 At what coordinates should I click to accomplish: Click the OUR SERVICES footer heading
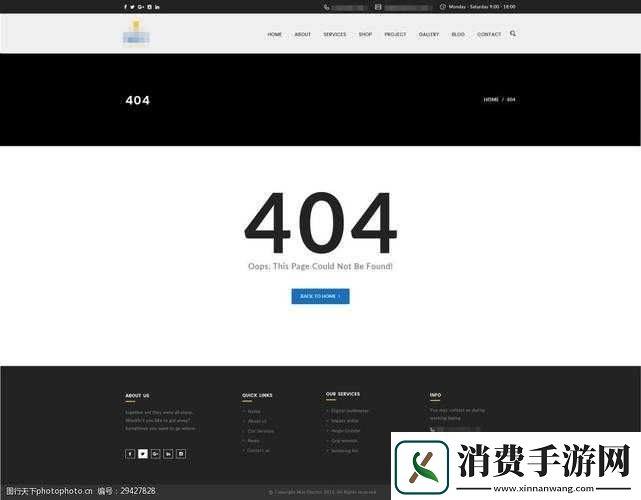(343, 394)
